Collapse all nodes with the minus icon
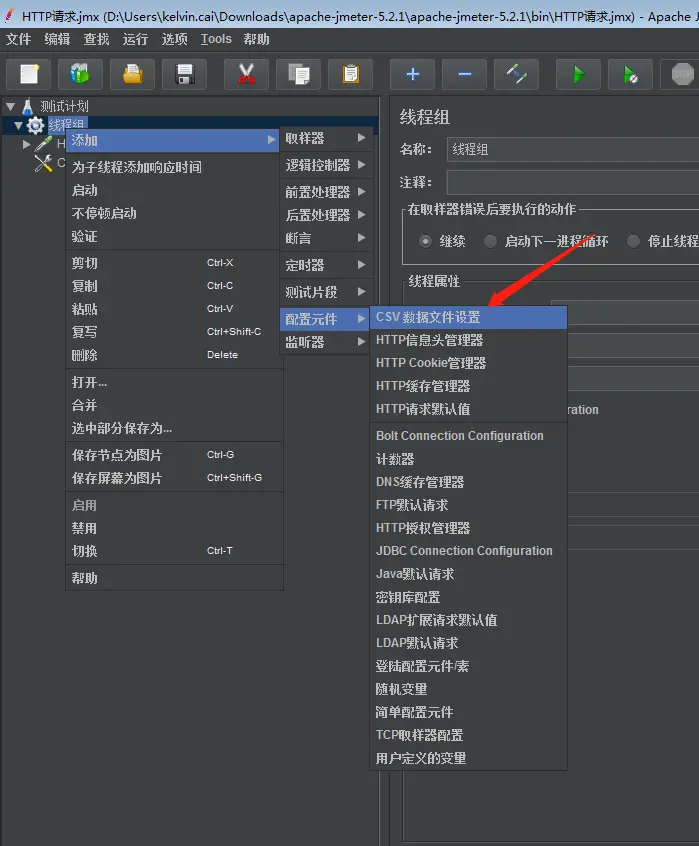Screen dimensions: 699x846 464,74
